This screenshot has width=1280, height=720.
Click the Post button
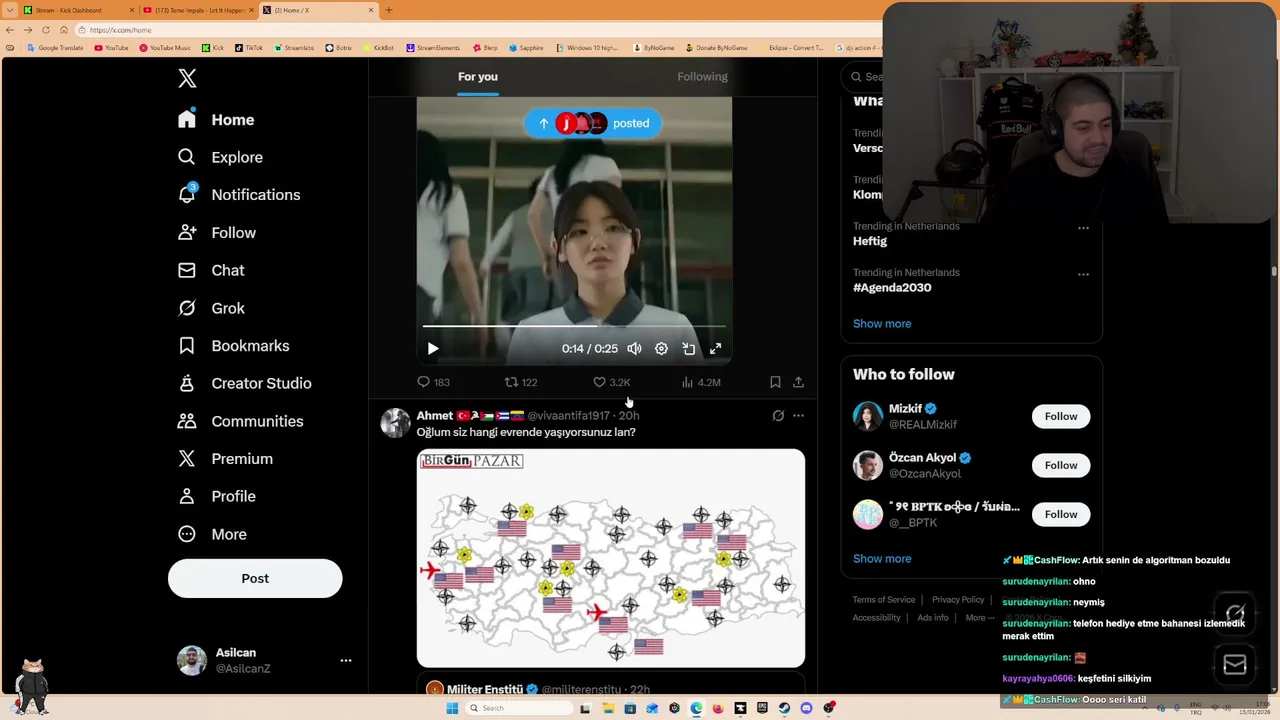[255, 578]
